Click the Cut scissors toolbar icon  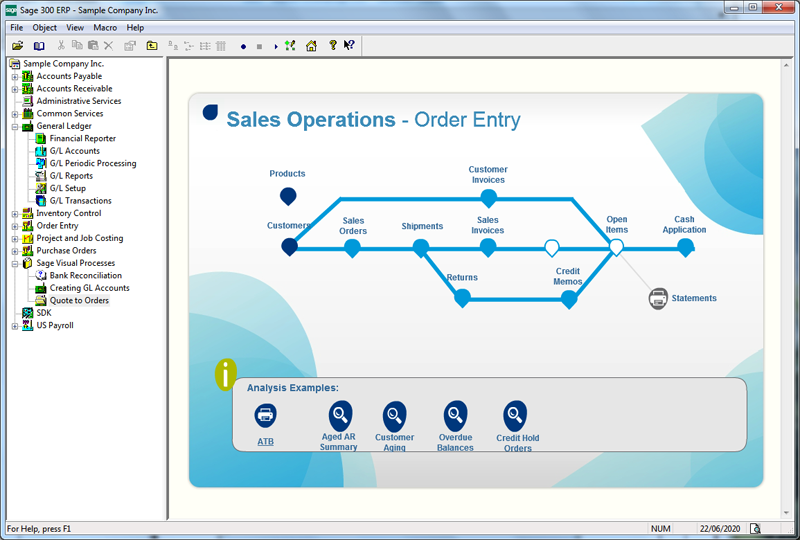click(x=61, y=45)
